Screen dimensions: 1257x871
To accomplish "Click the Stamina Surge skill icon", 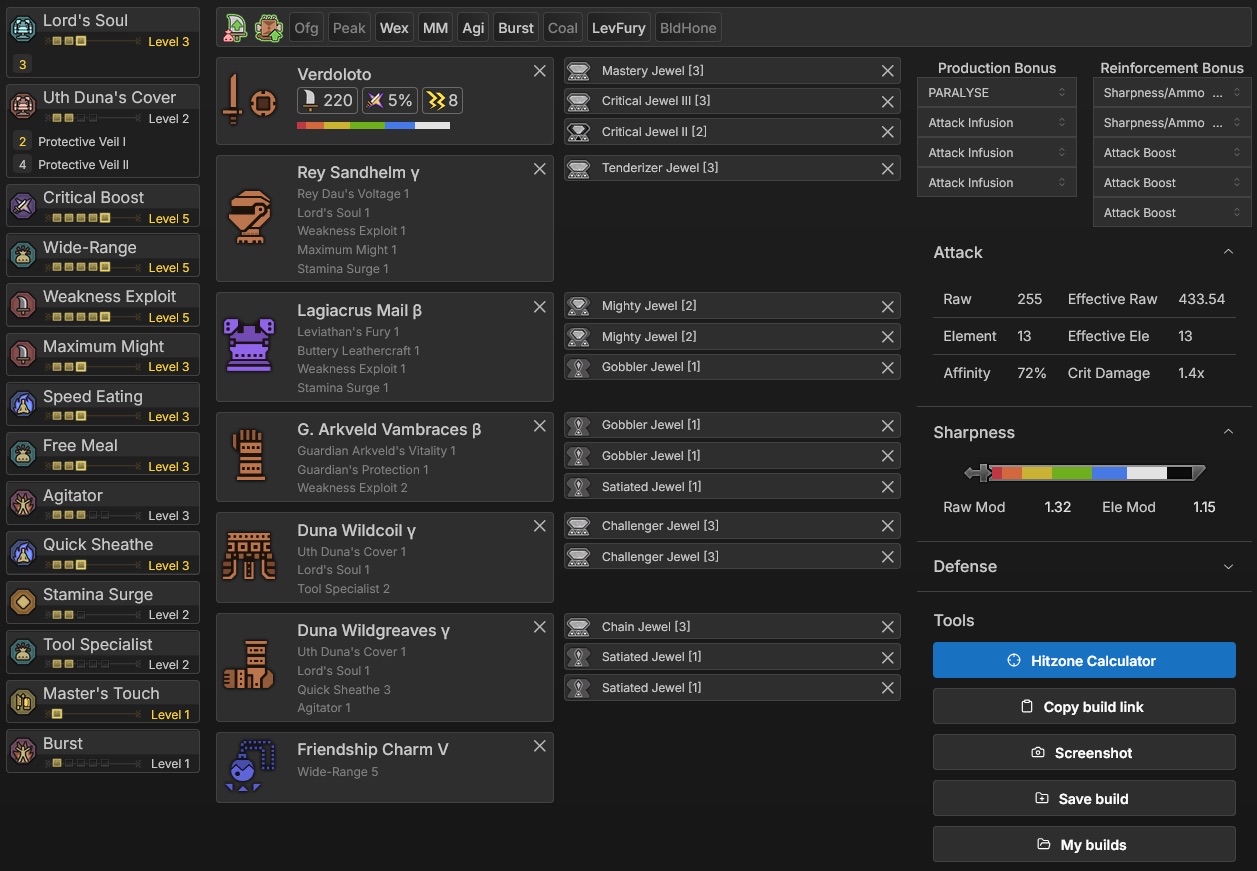I will tap(22, 602).
